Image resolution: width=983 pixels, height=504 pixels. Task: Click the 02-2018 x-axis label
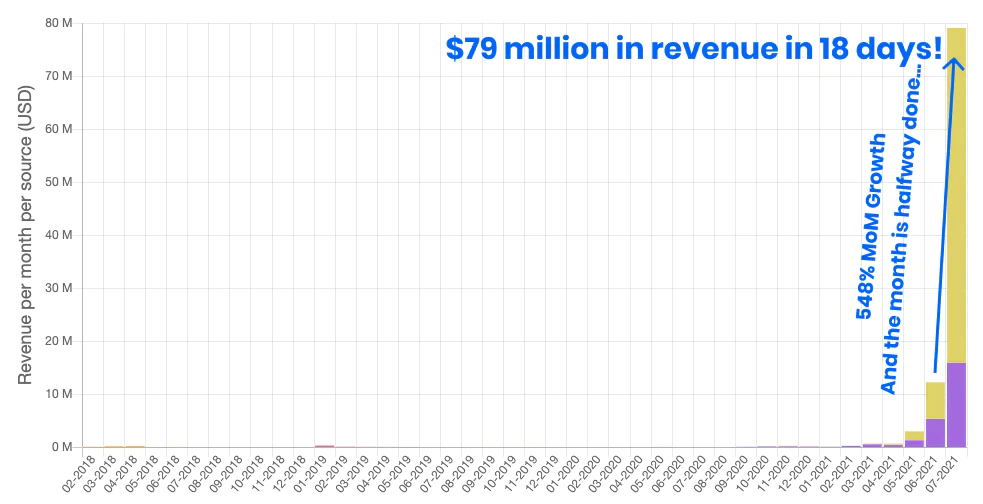80,475
